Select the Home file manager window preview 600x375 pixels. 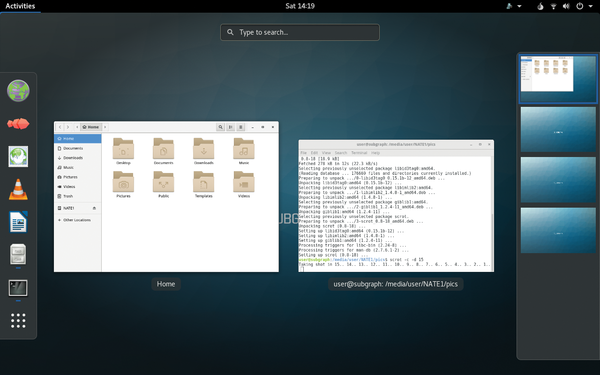(x=166, y=197)
